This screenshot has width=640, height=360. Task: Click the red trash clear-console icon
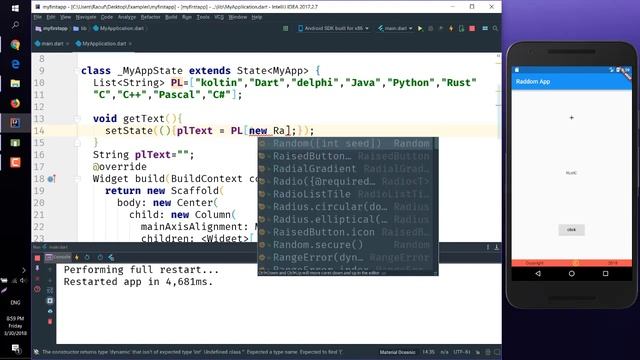click(50, 322)
